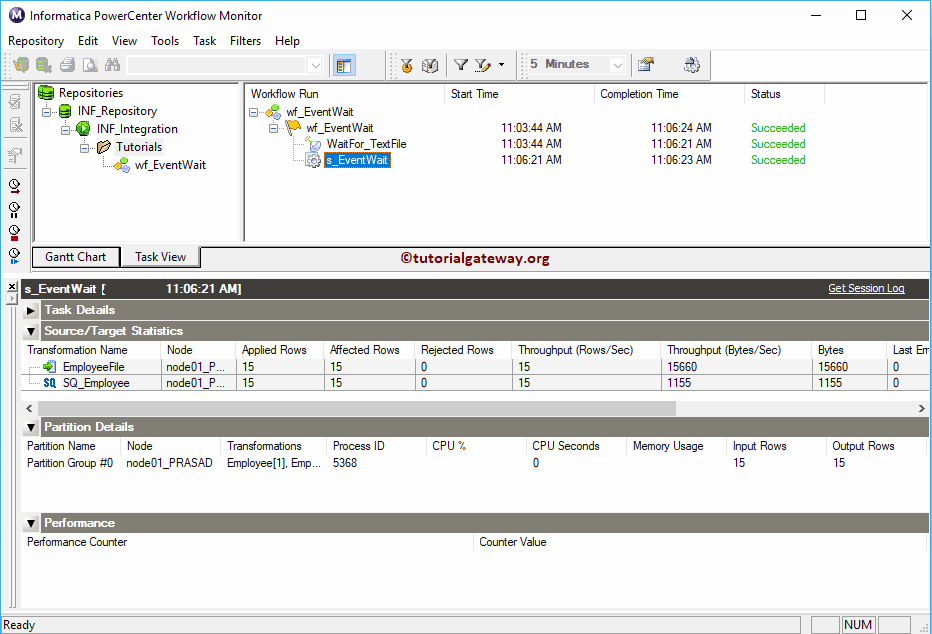Switch to the Gantt Chart tab

coord(75,257)
